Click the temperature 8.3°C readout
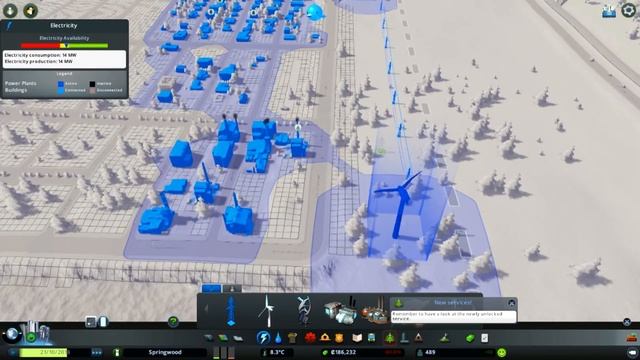Screen dimensions: 640x360 [277, 352]
